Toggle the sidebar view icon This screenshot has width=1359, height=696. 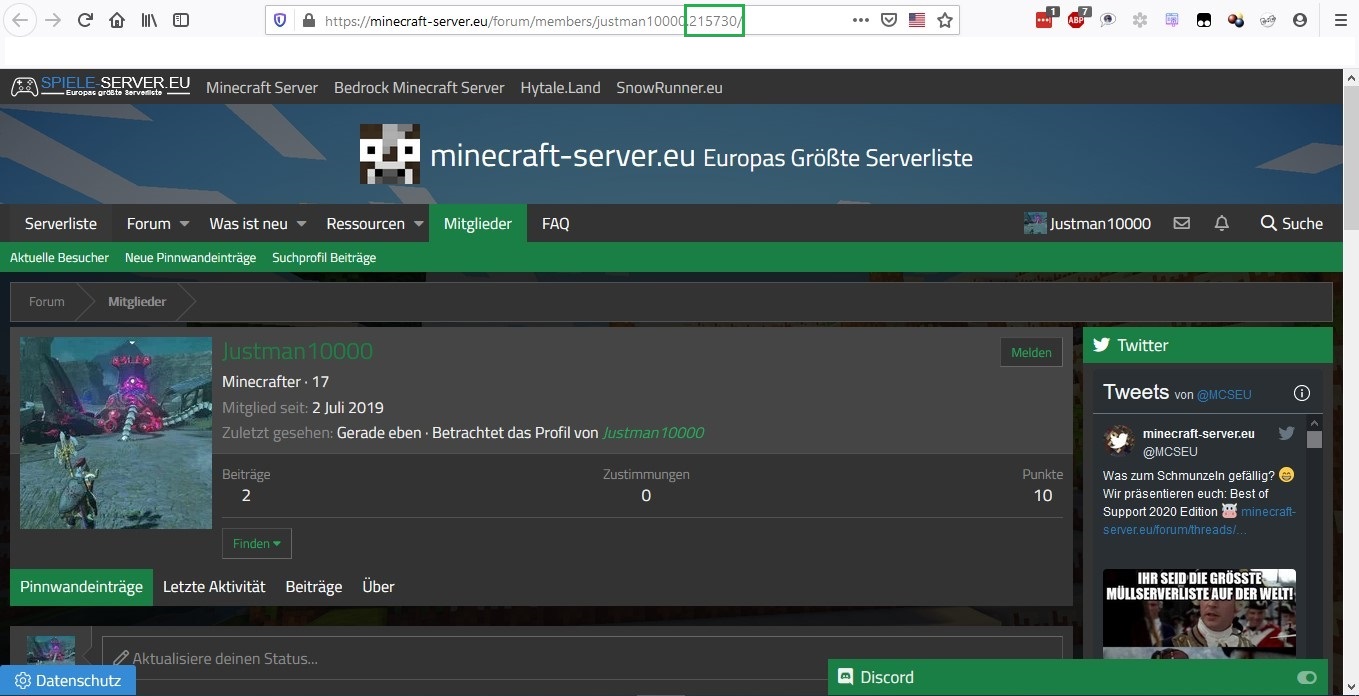tap(181, 20)
